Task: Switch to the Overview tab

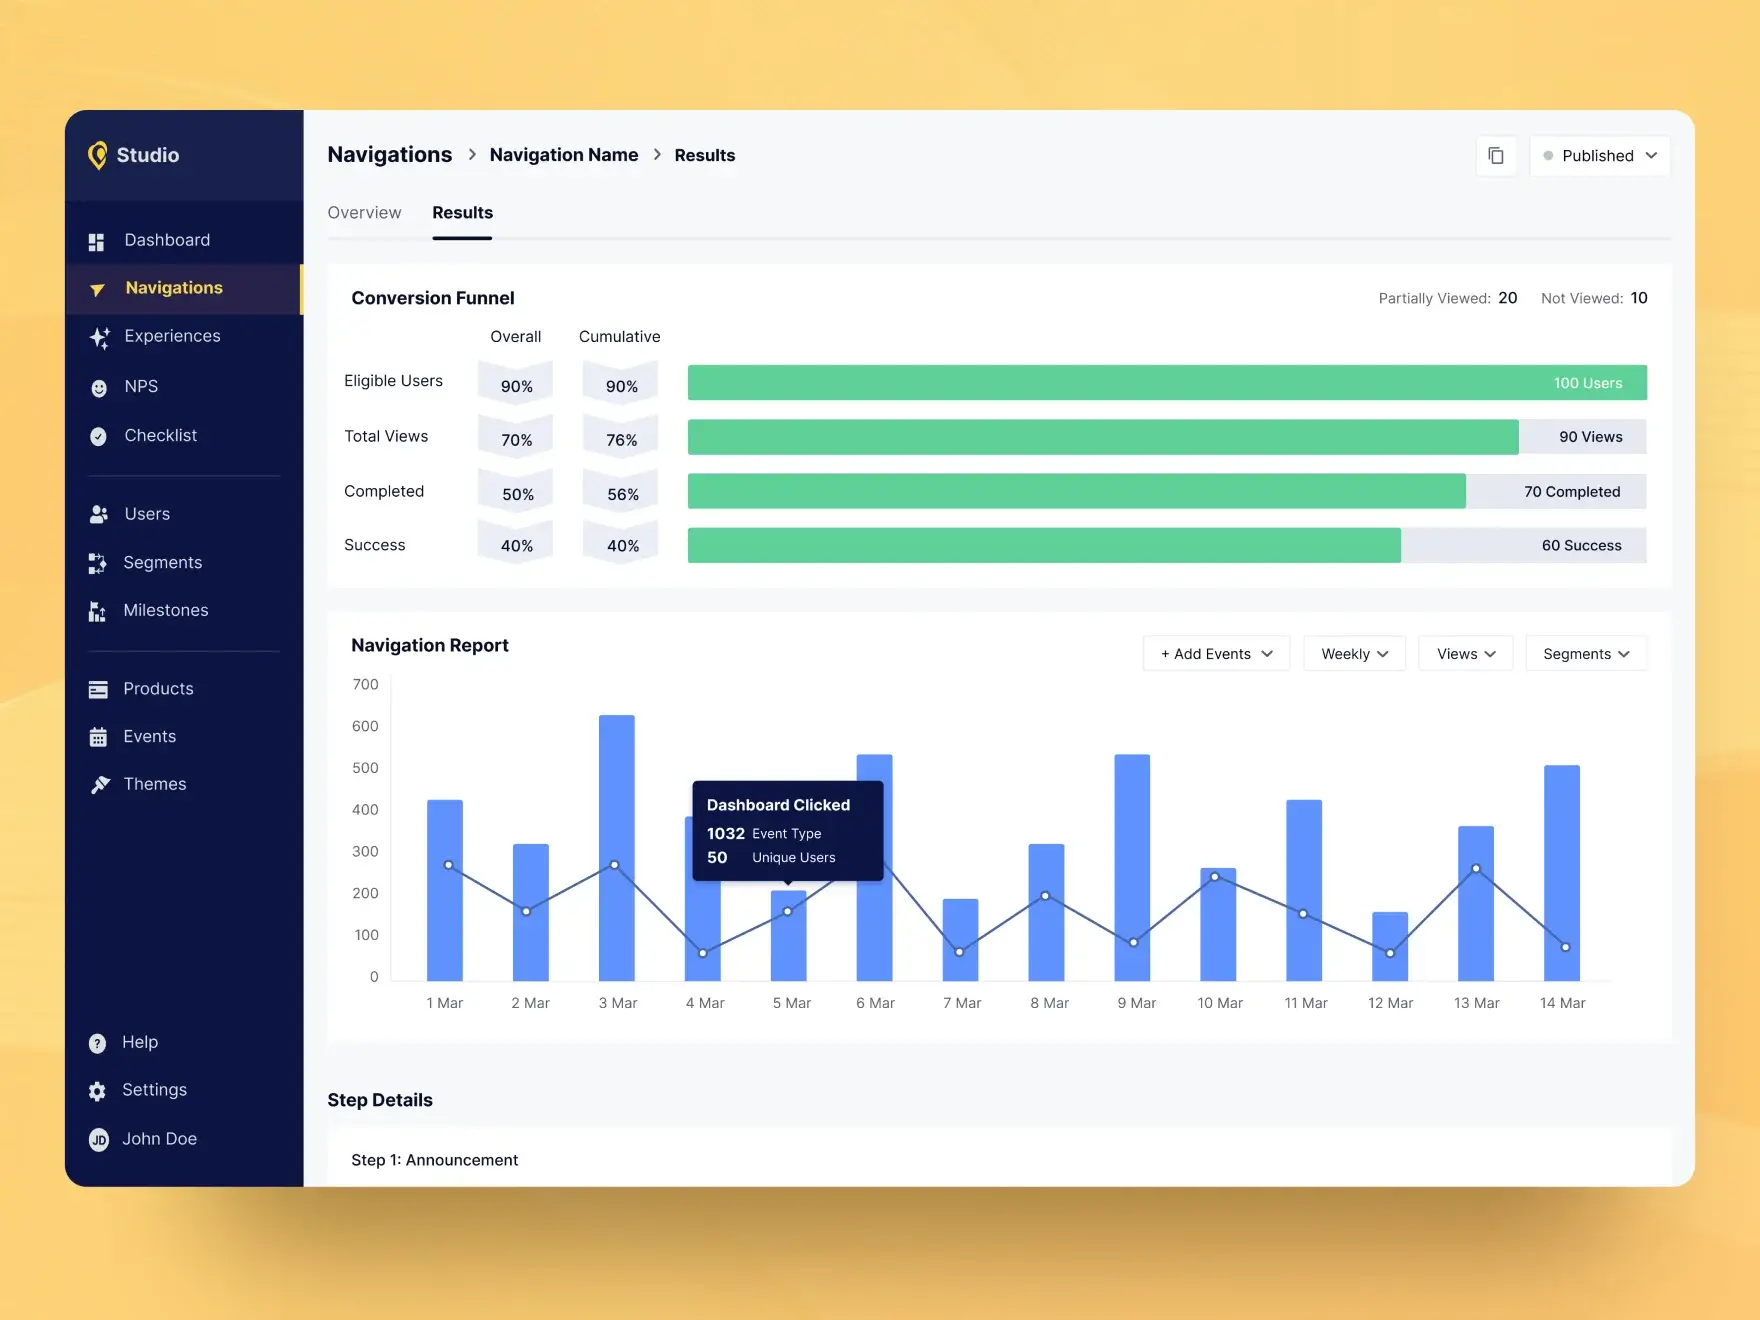Action: (364, 213)
